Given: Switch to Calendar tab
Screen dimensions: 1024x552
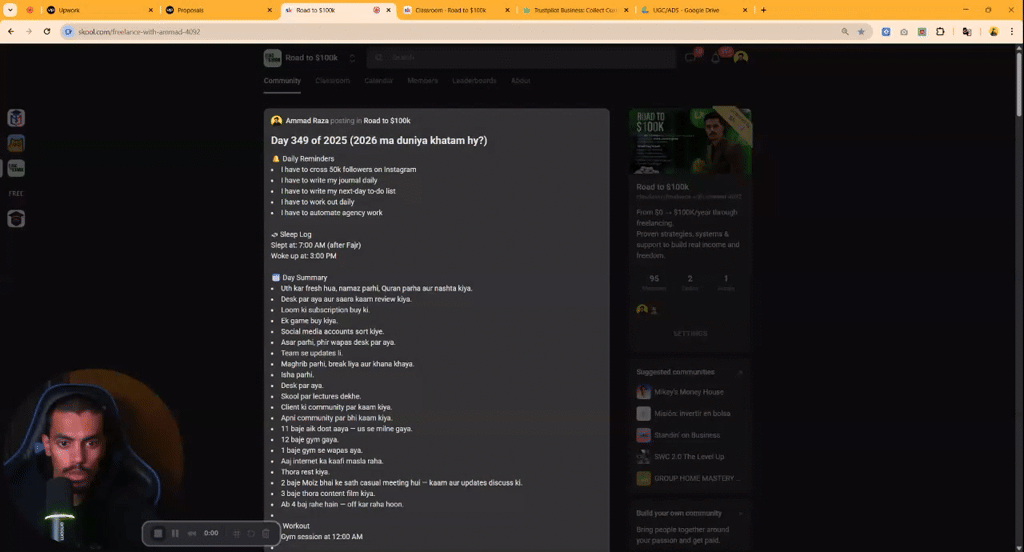Looking at the screenshot, I should pos(378,81).
